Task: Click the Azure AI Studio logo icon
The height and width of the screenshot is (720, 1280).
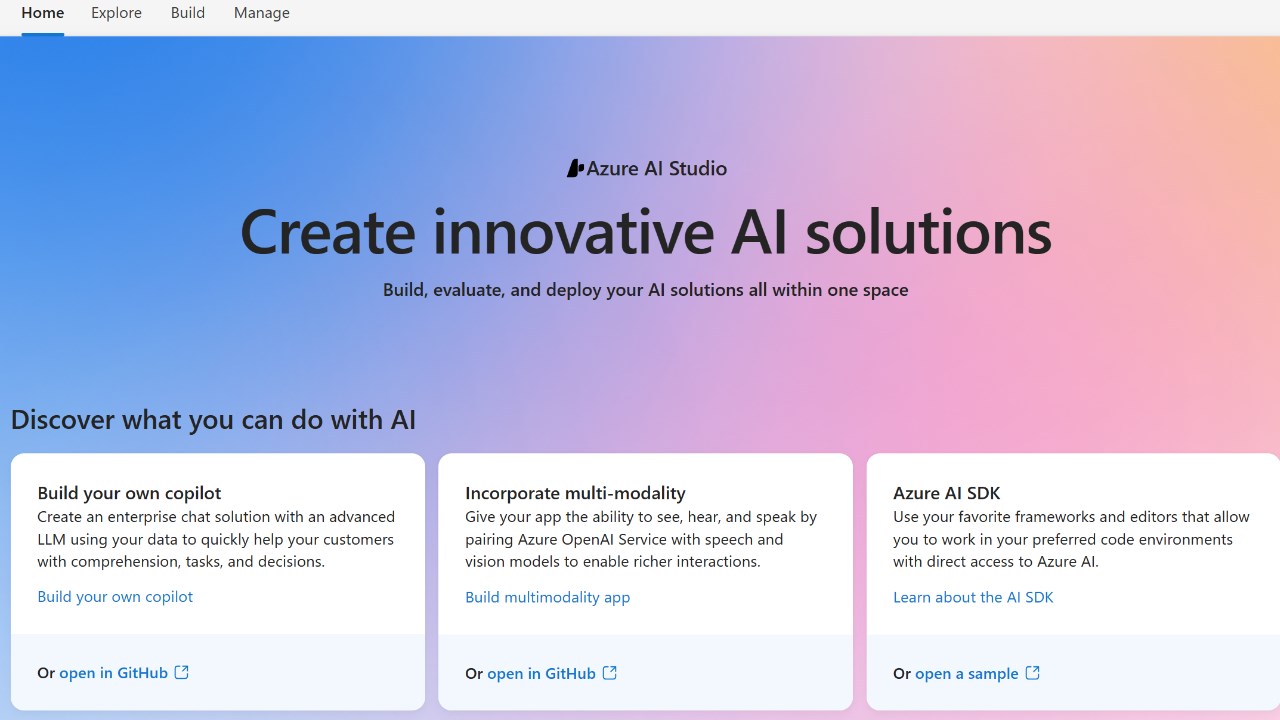Action: (x=575, y=169)
